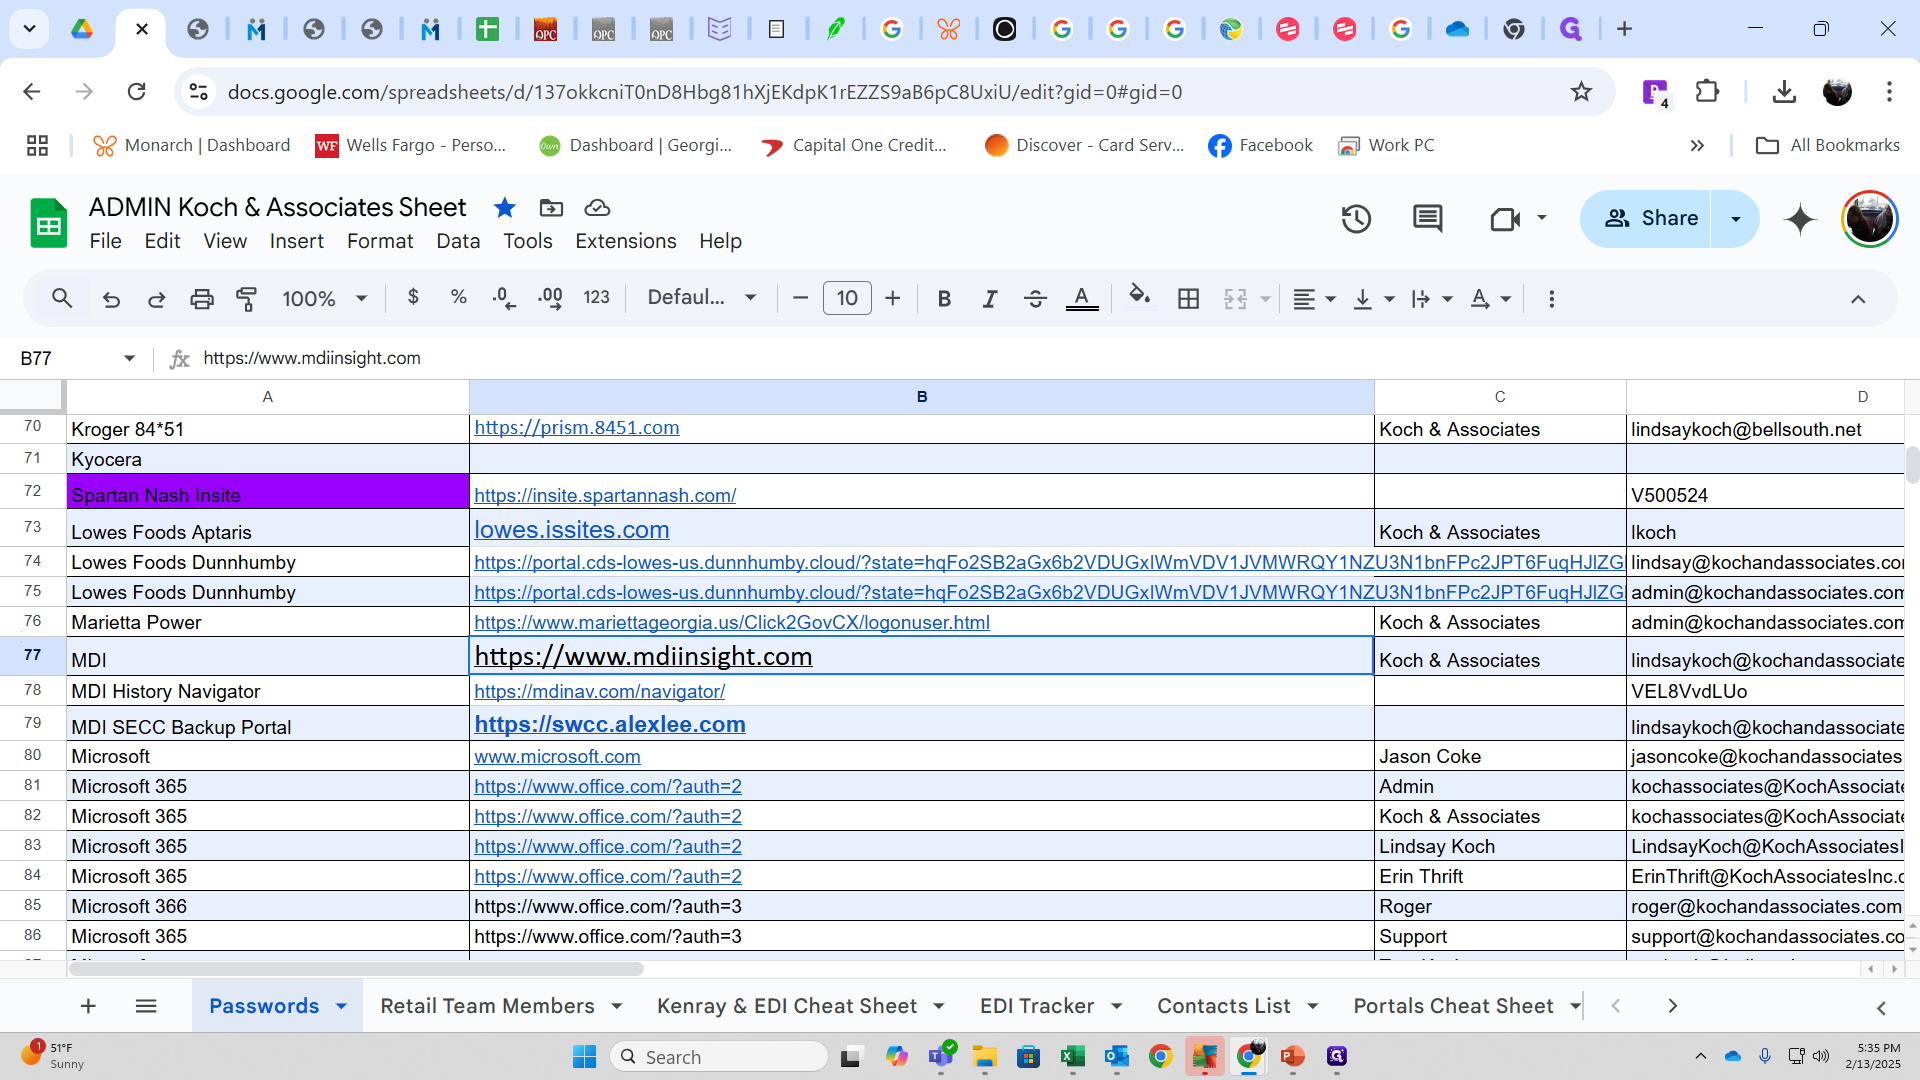Expand the Share quick options arrow

pos(1736,218)
